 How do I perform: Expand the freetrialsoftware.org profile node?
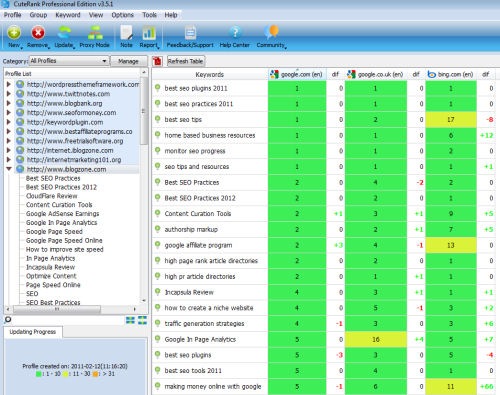point(9,141)
